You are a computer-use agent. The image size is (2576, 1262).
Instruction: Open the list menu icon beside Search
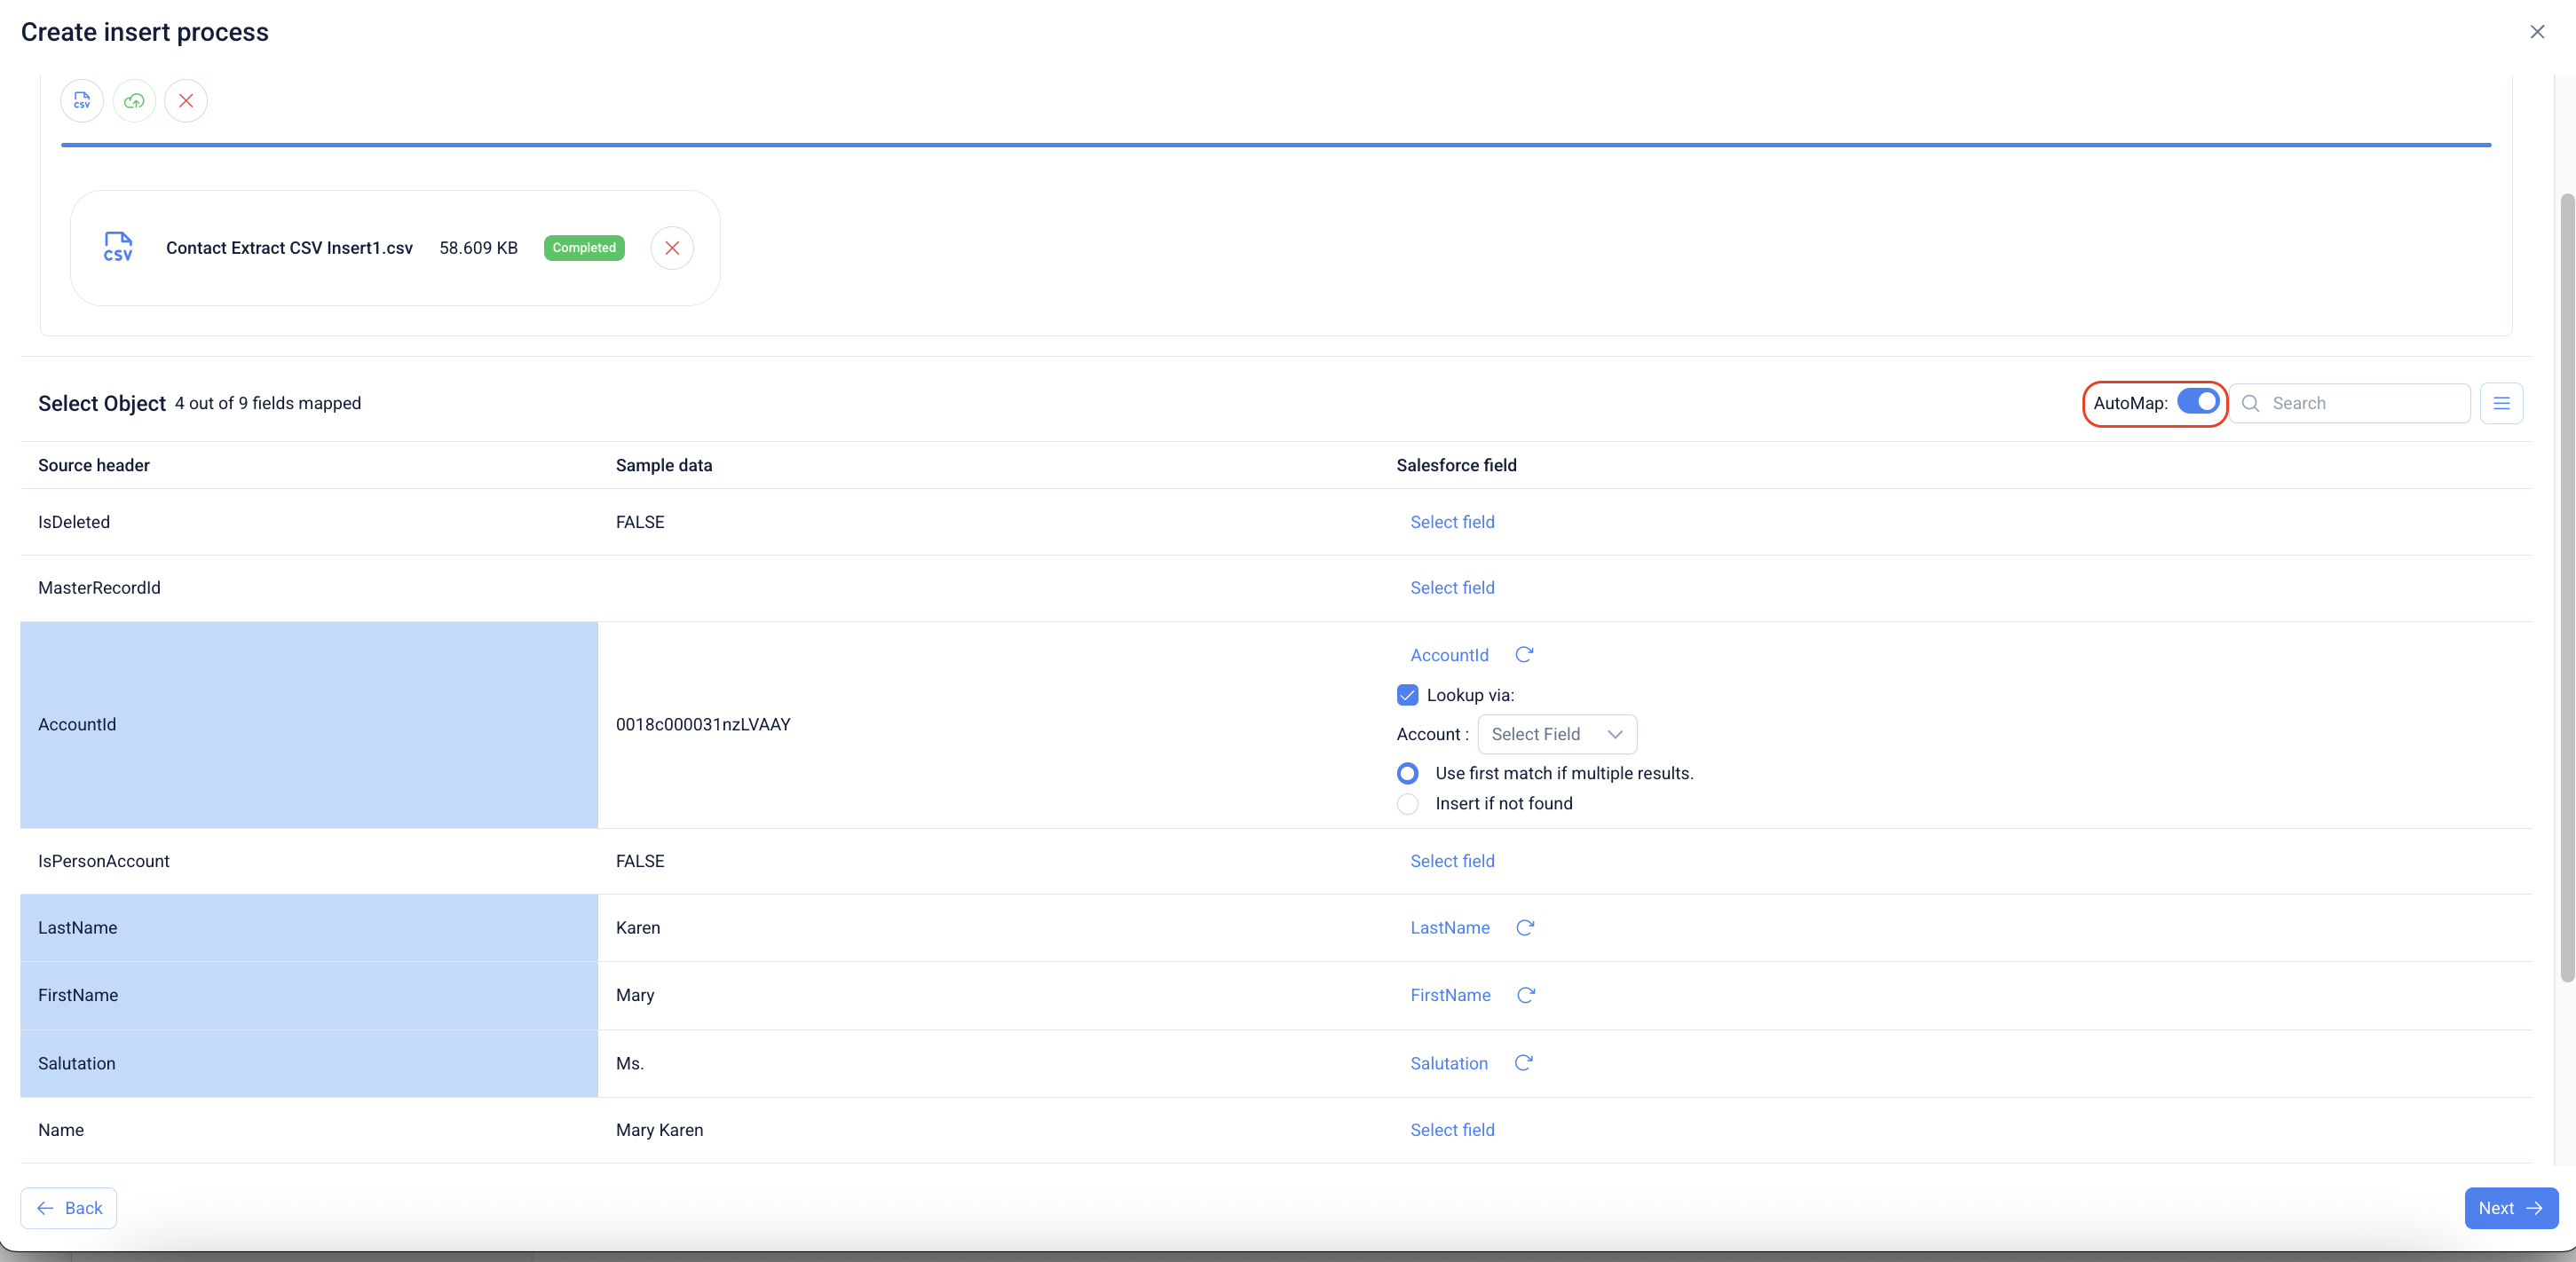(x=2501, y=403)
